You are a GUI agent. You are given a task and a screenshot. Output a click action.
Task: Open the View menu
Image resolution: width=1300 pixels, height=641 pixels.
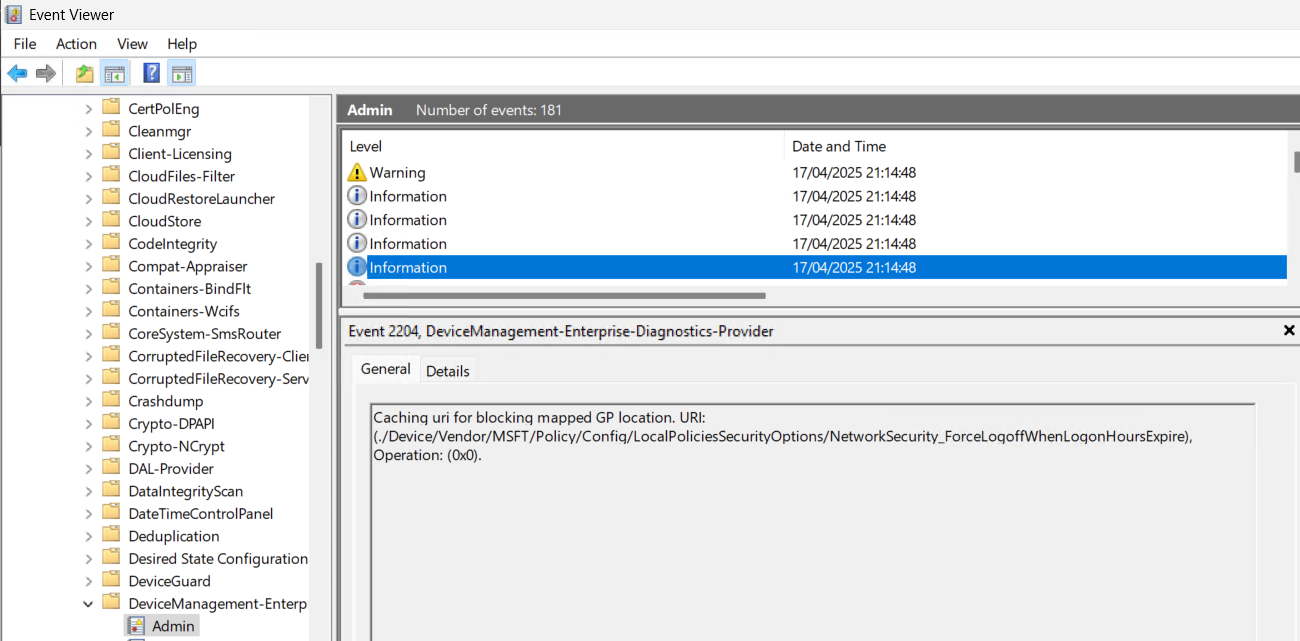pos(132,44)
